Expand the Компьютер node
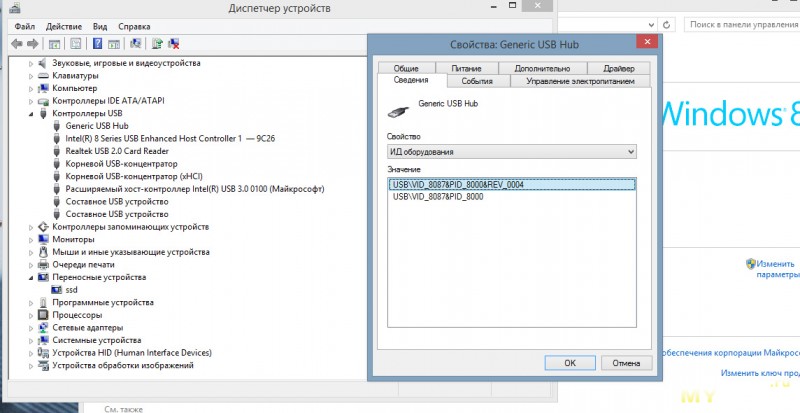This screenshot has width=800, height=413. coord(31,88)
